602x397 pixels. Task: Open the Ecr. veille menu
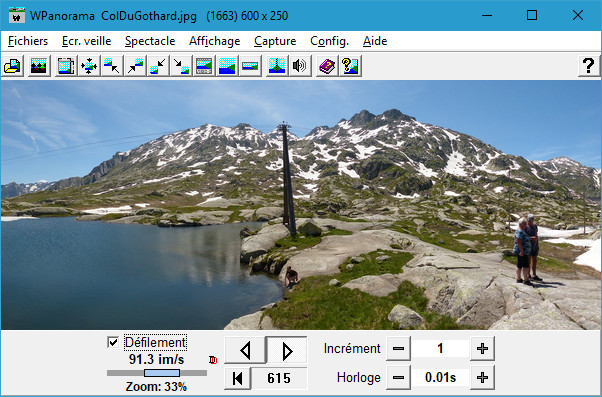86,41
